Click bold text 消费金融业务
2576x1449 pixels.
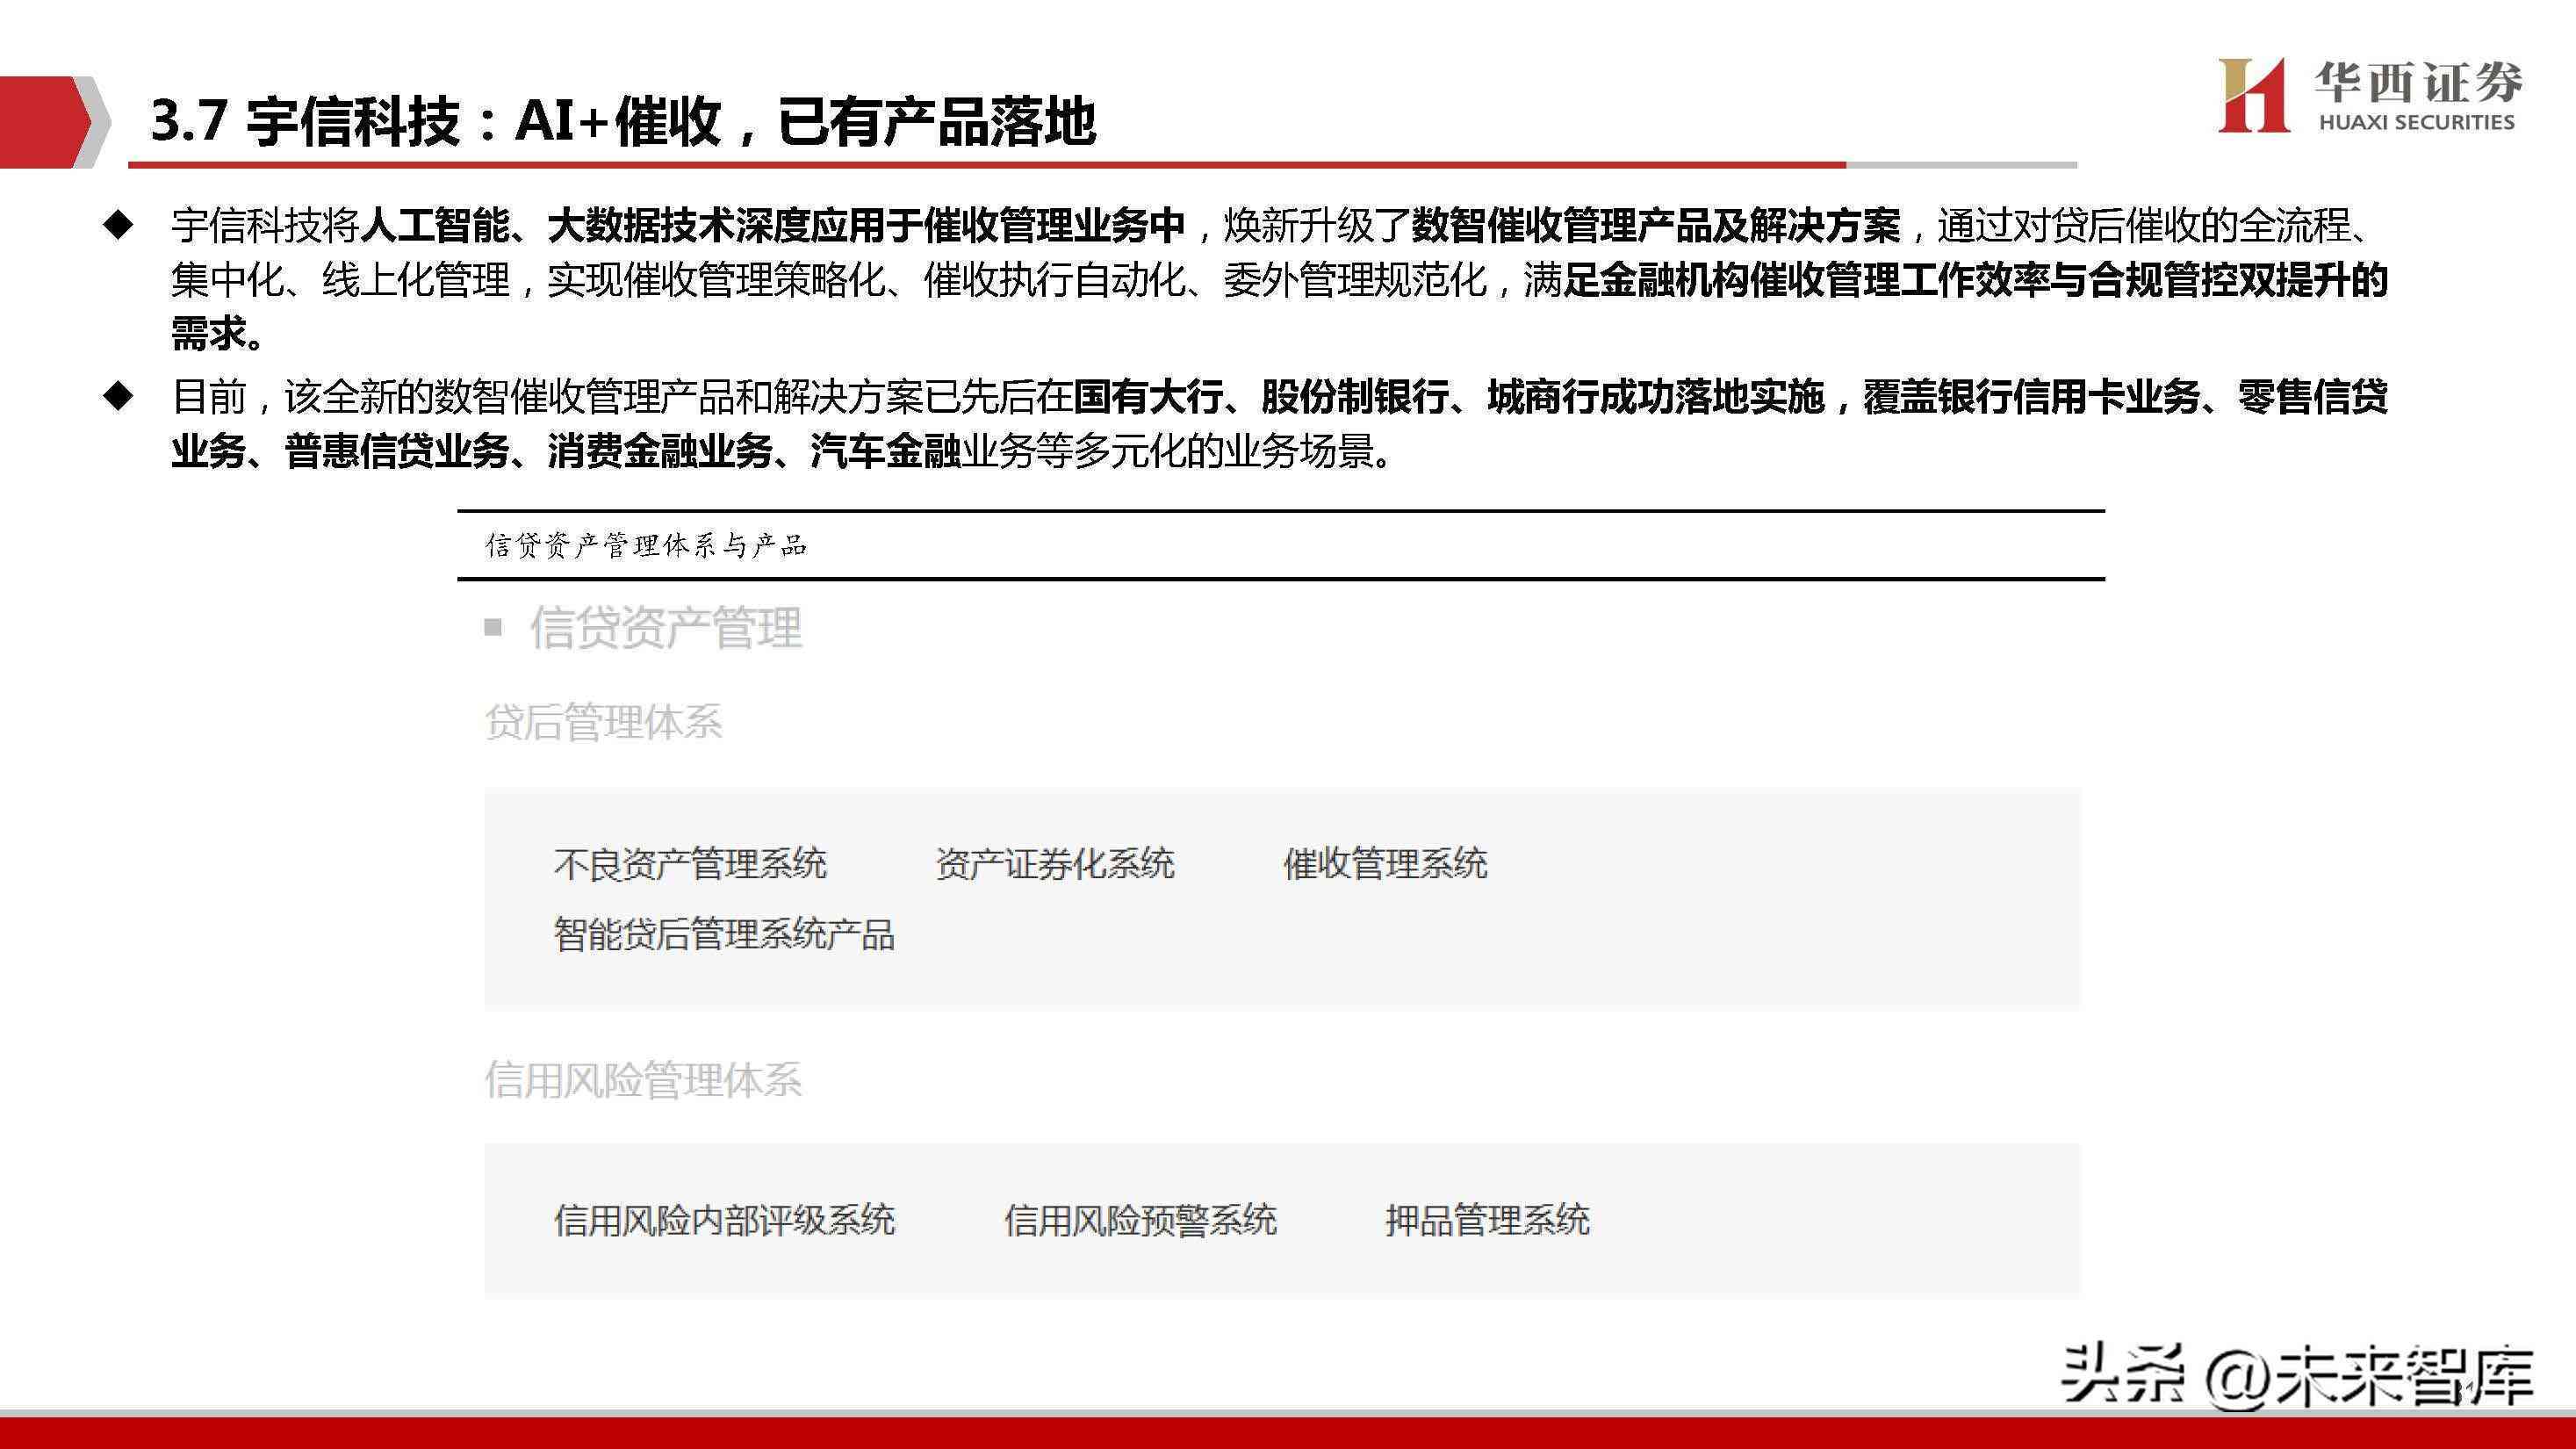tap(659, 451)
